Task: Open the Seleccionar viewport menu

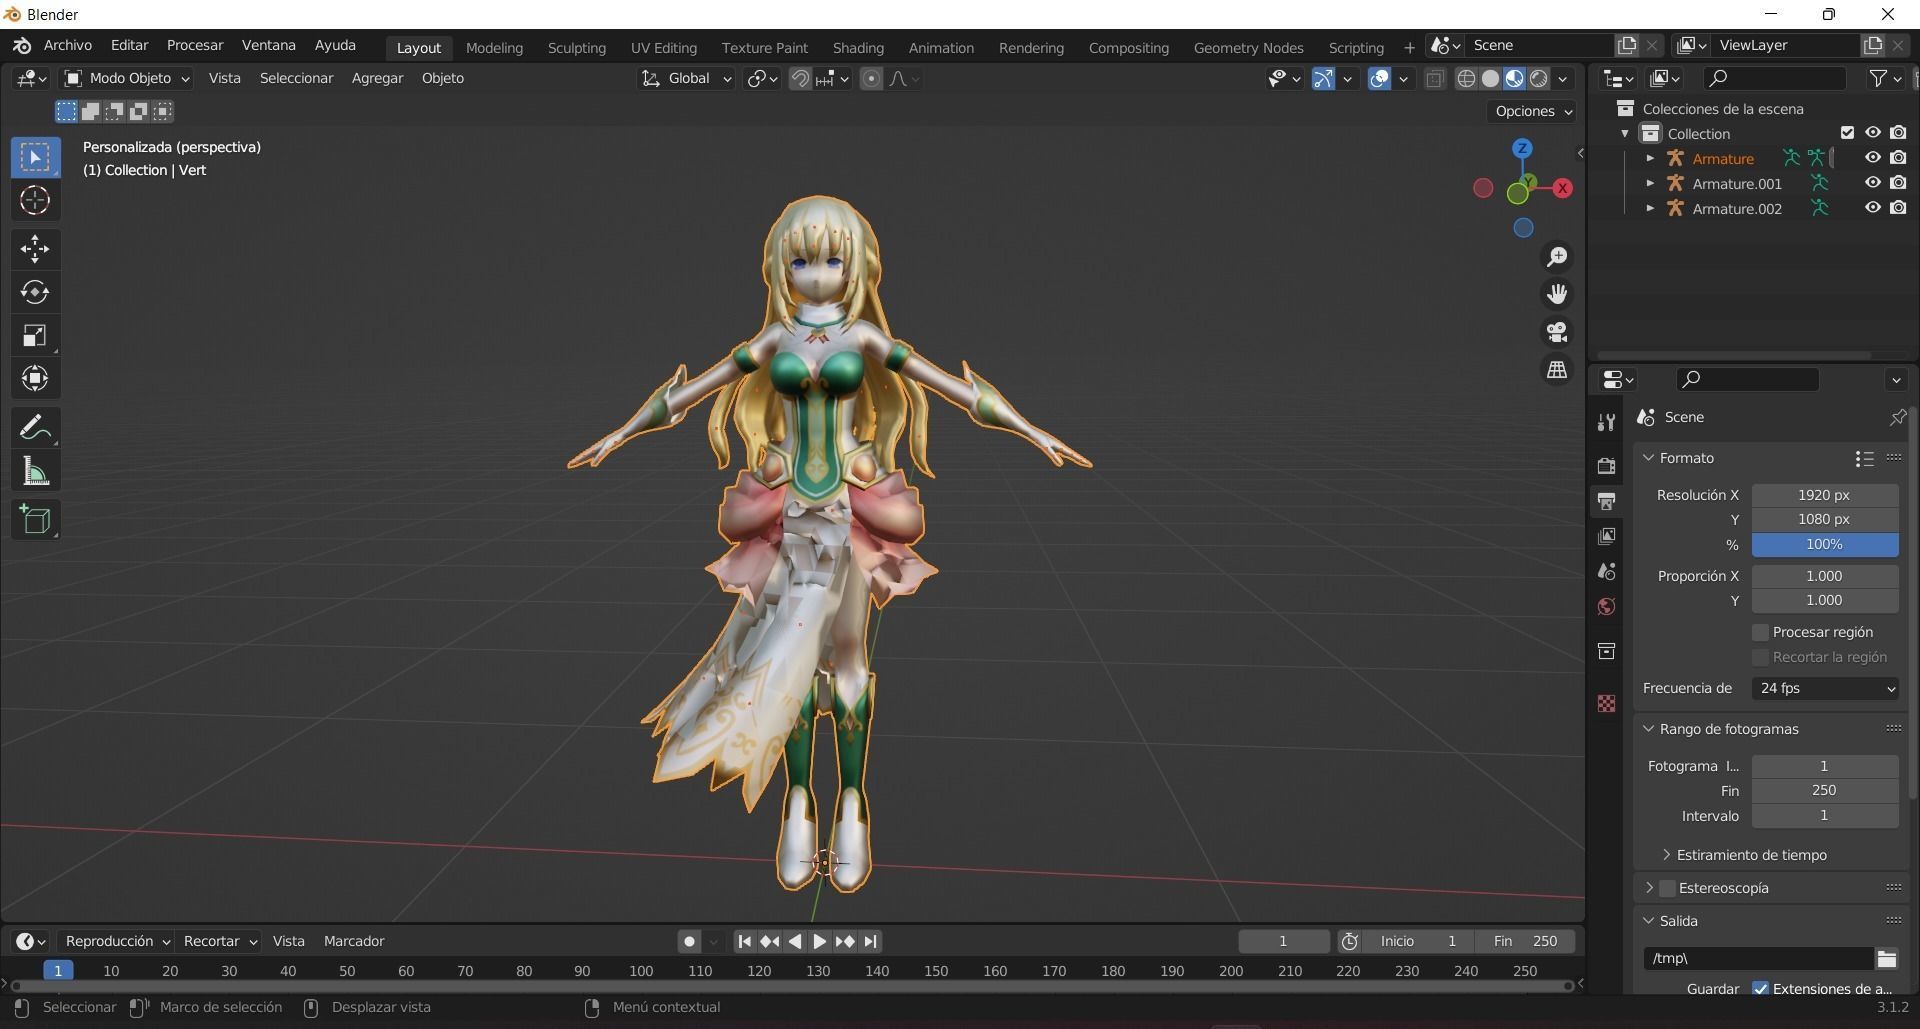Action: (296, 79)
